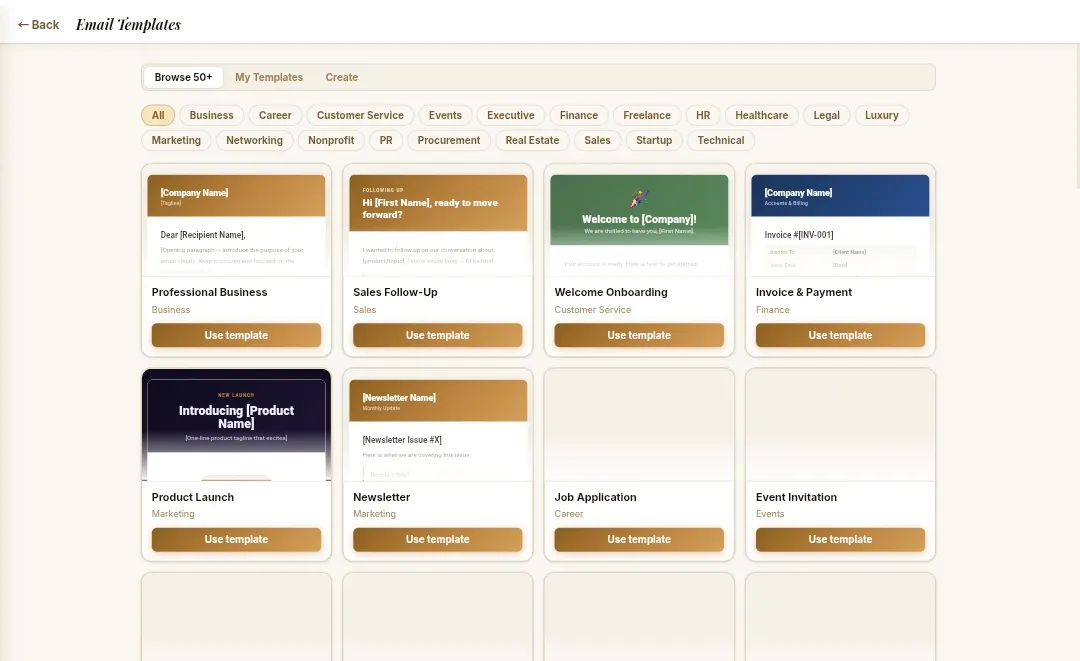1080x661 pixels.
Task: Click the Professional Business title text
Action: click(x=209, y=292)
